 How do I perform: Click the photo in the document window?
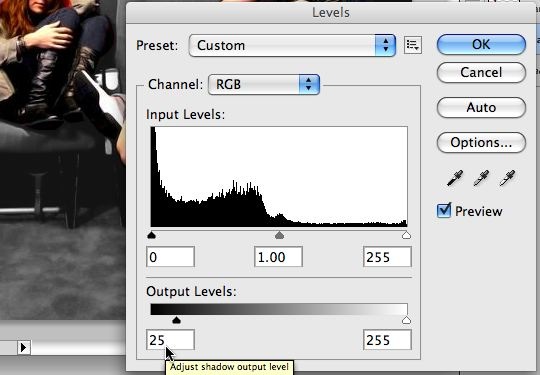(63, 160)
